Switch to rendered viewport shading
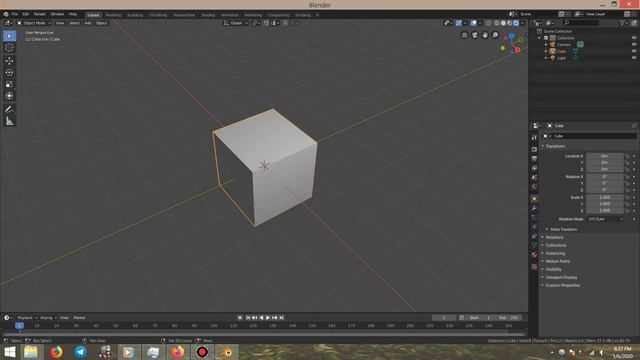This screenshot has height=360, width=640. (516, 23)
